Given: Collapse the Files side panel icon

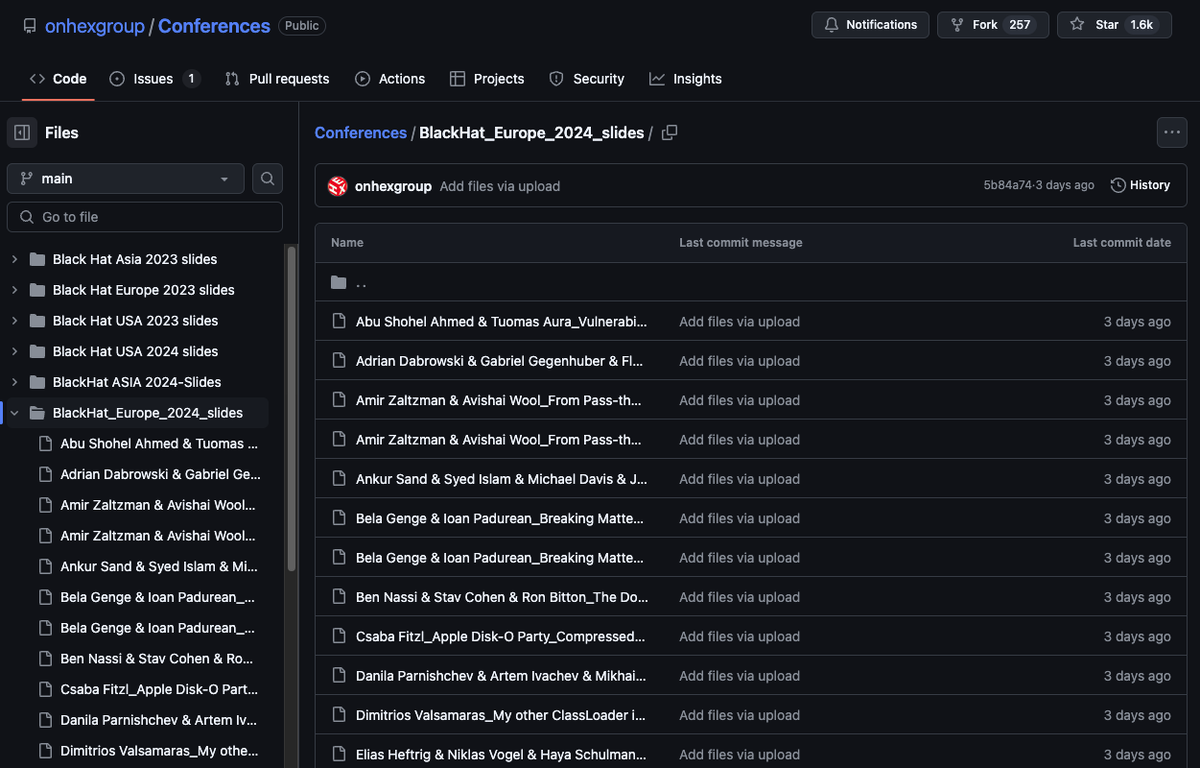Looking at the screenshot, I should [22, 132].
